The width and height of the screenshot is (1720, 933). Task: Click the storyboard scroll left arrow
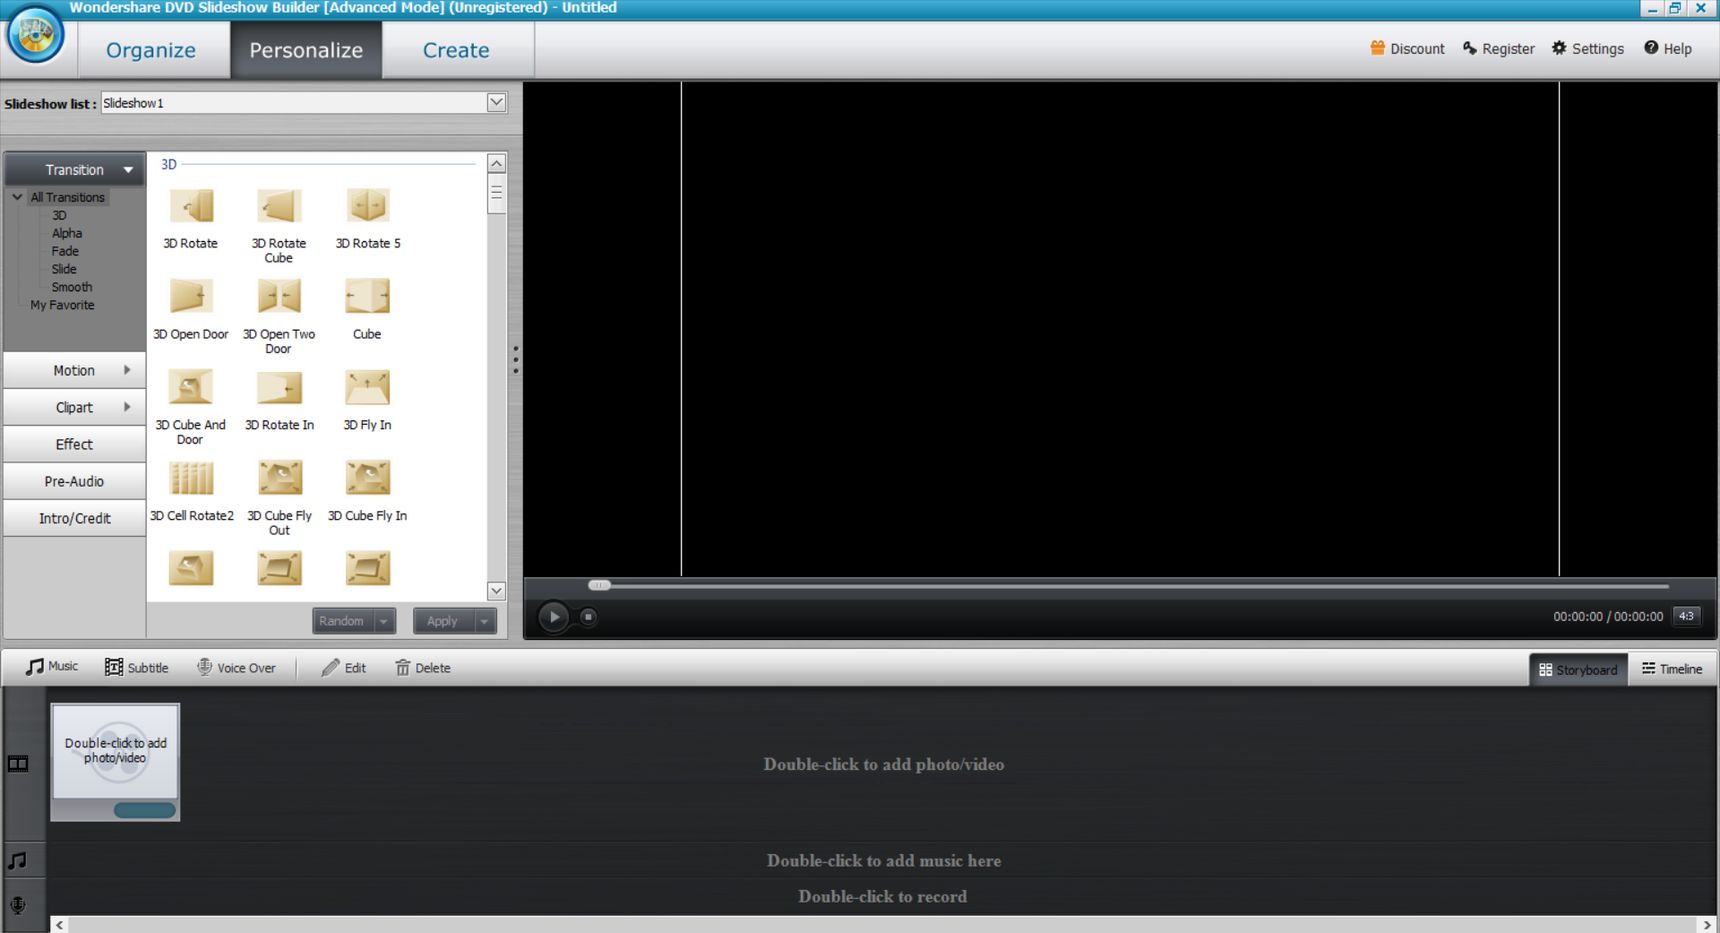pyautogui.click(x=59, y=925)
